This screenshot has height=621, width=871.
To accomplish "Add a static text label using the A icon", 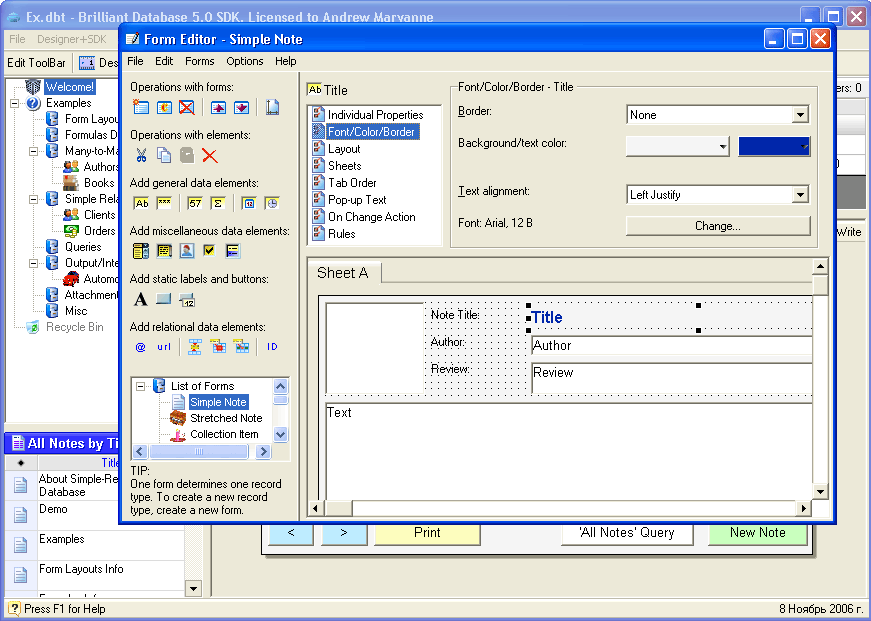I will coord(140,298).
